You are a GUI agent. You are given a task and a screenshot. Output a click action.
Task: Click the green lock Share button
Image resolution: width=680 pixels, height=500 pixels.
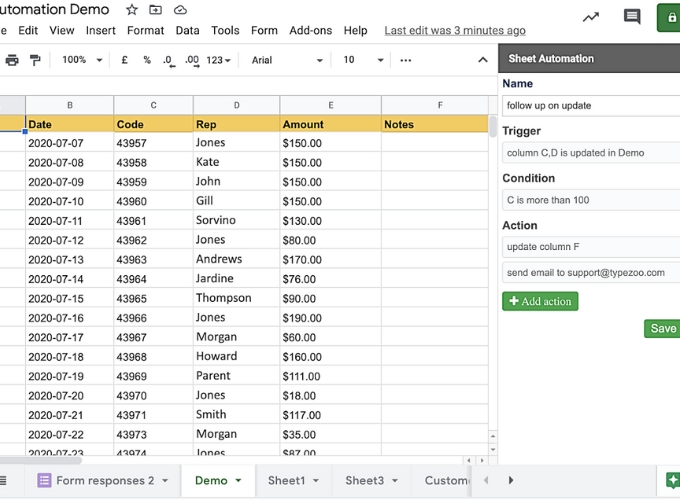tap(669, 18)
